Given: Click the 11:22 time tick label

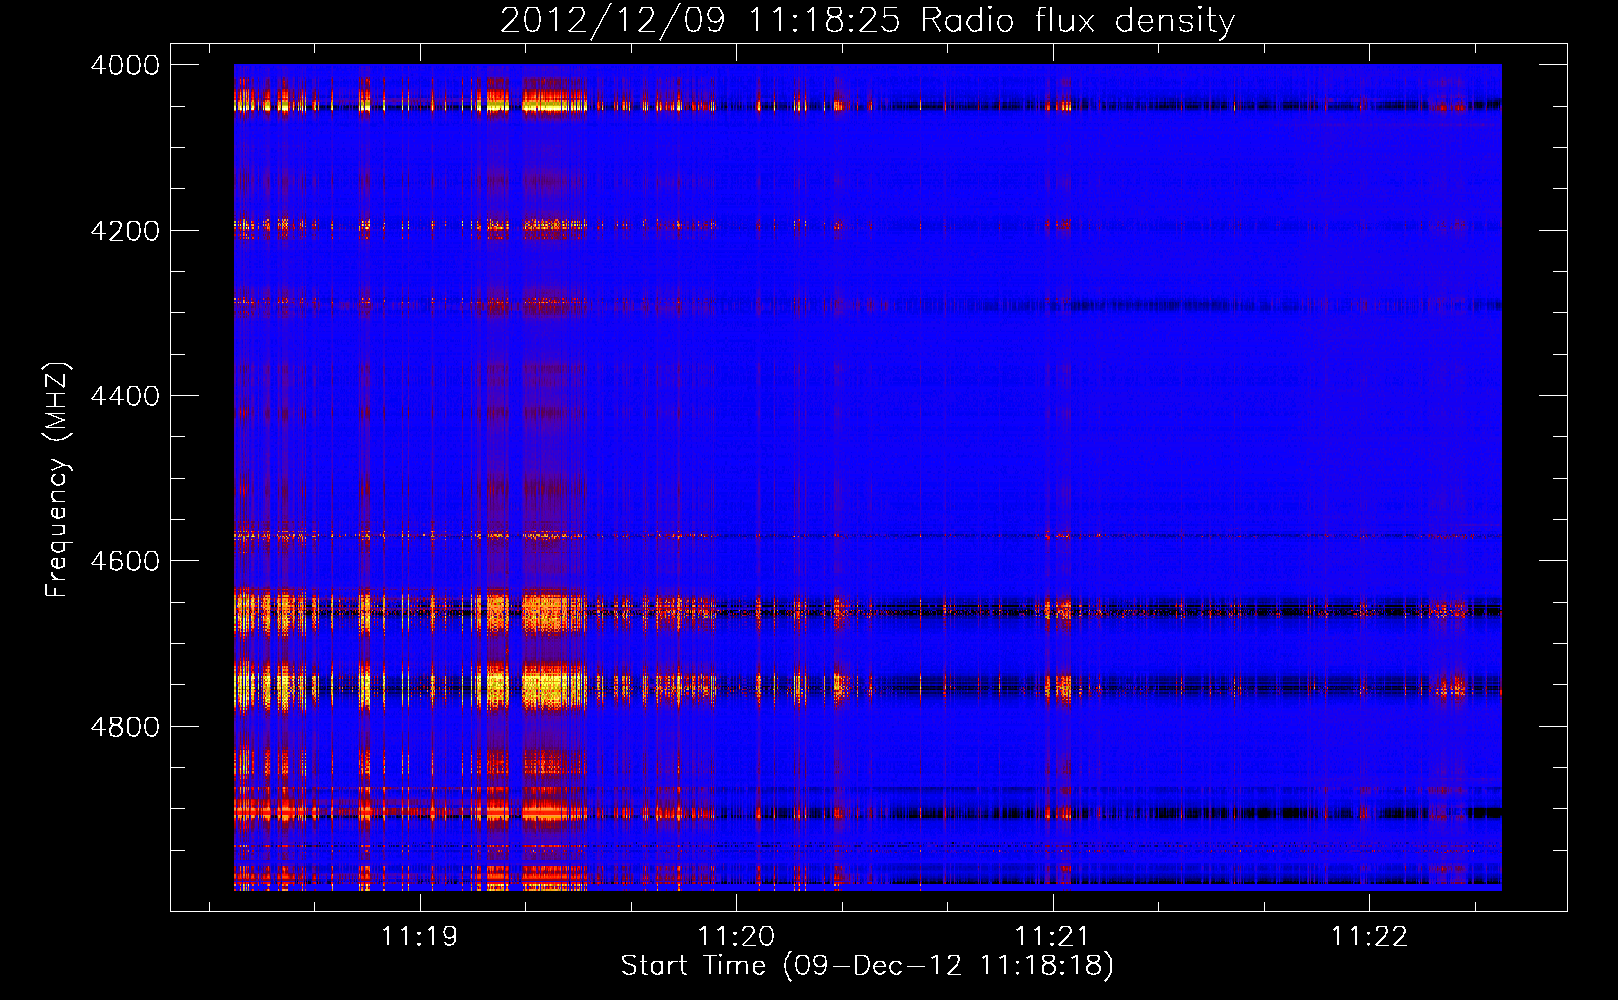Looking at the screenshot, I should pyautogui.click(x=1369, y=937).
